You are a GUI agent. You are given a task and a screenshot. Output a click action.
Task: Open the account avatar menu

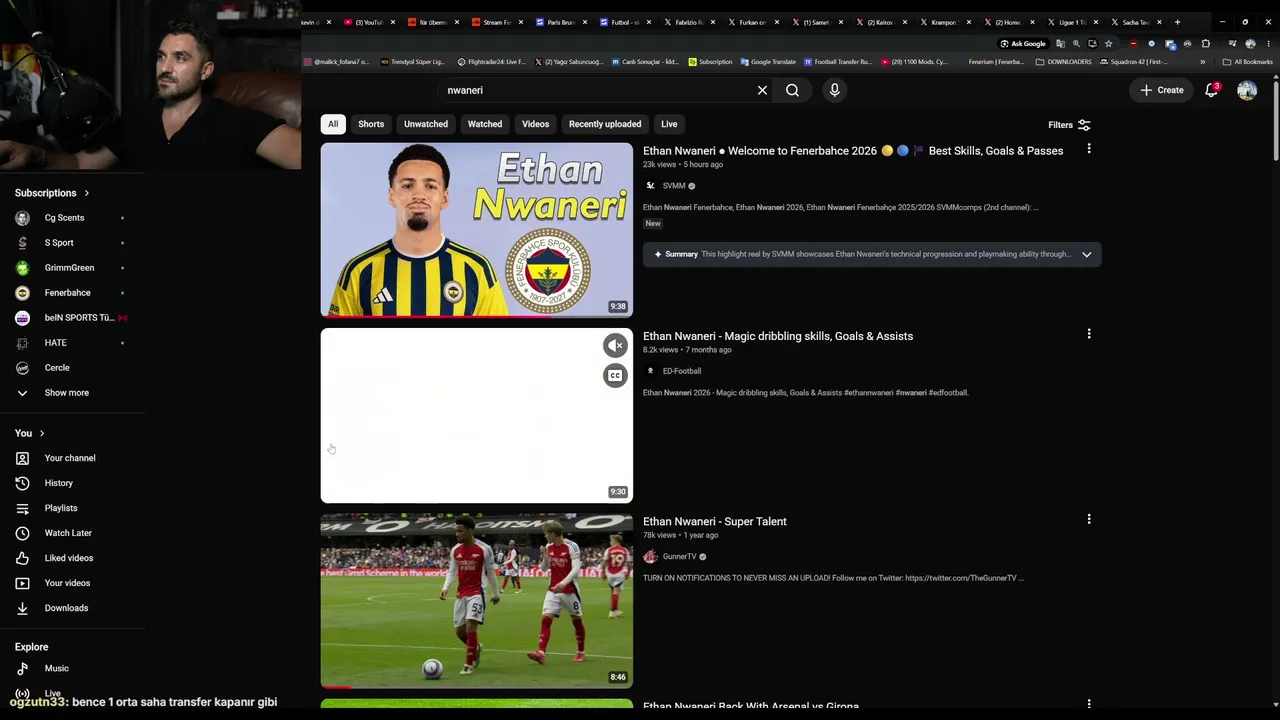click(1247, 90)
